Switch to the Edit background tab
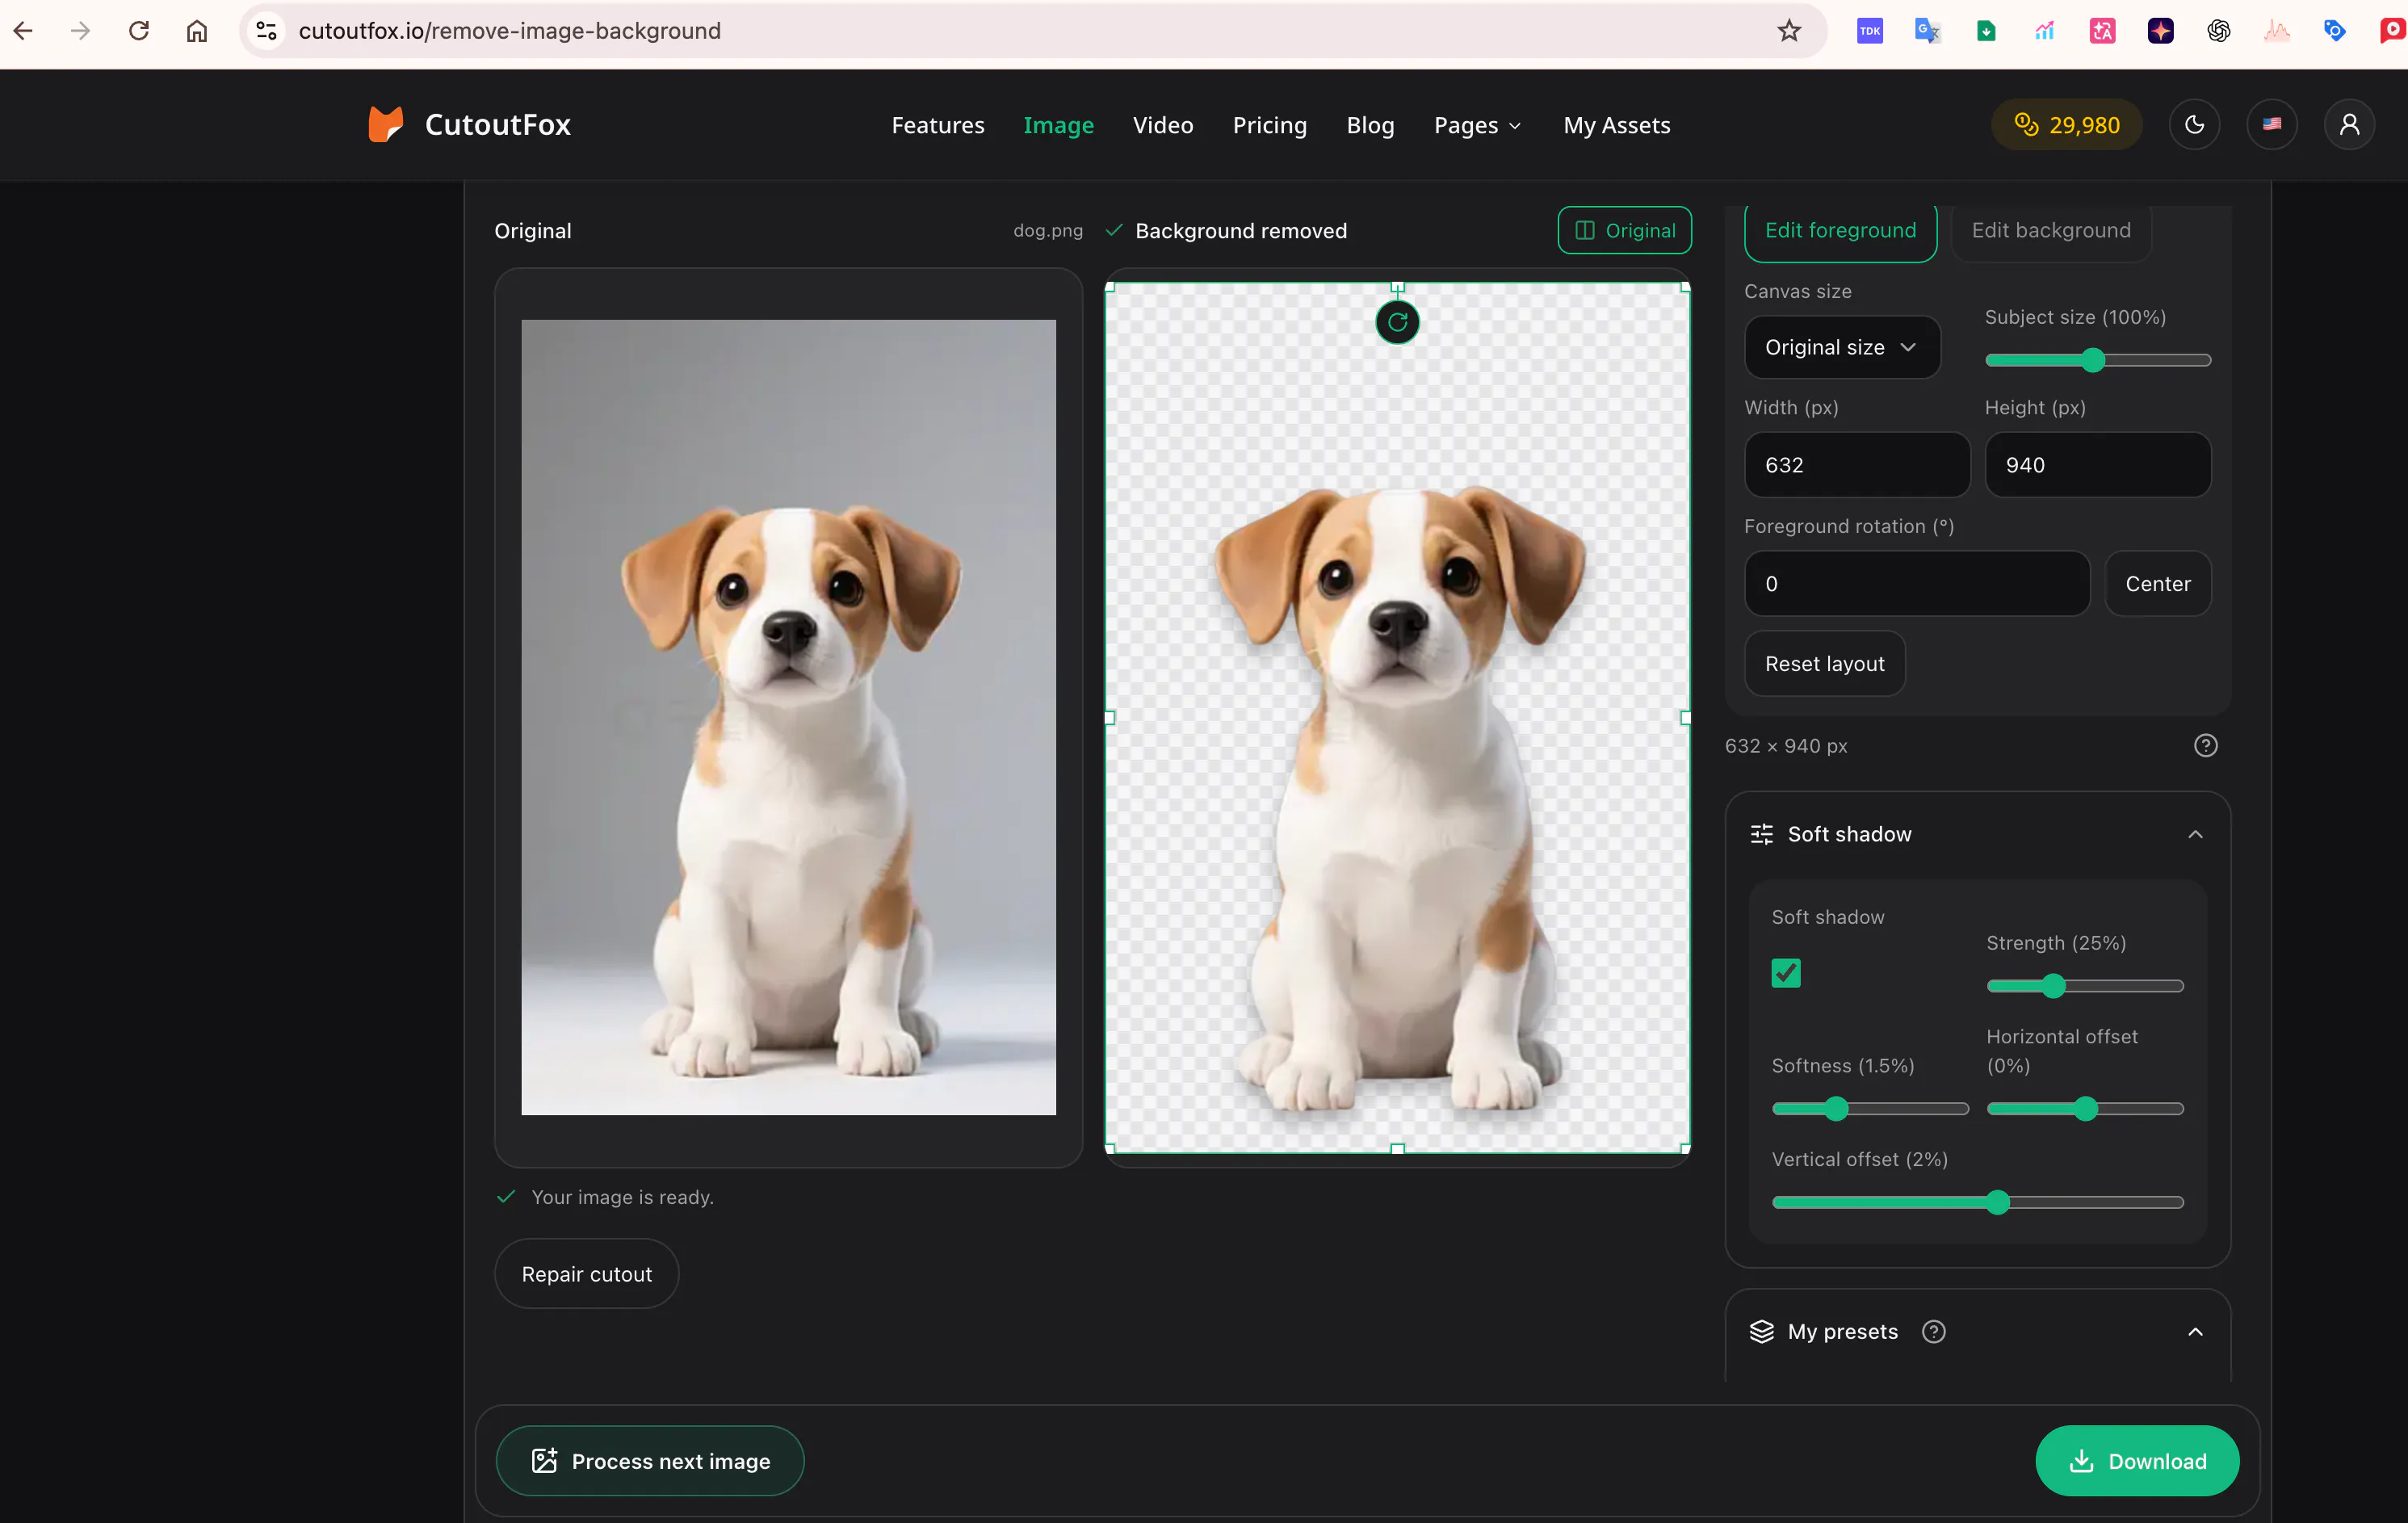This screenshot has width=2408, height=1523. click(2051, 231)
